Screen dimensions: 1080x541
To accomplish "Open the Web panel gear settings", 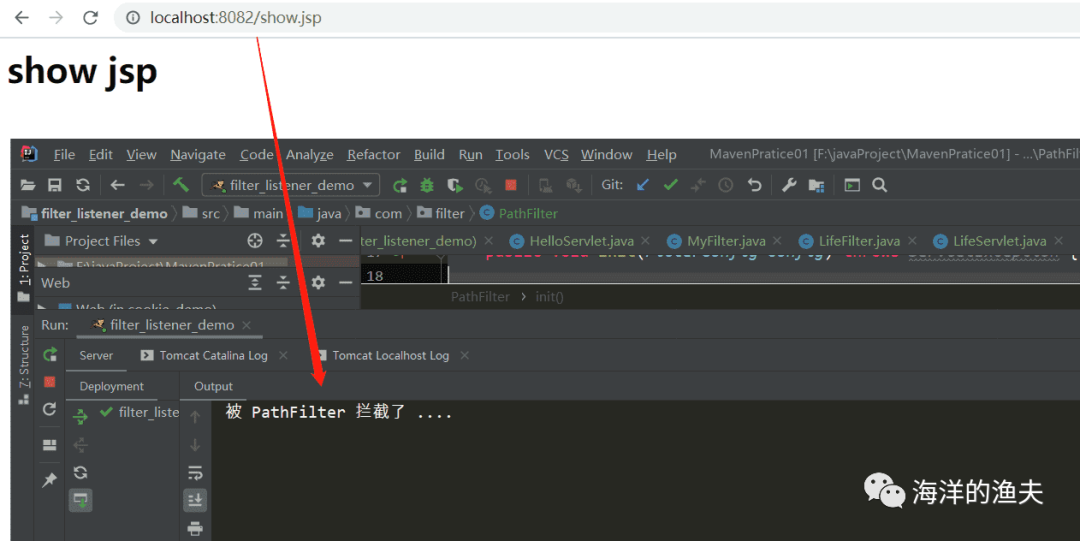I will click(318, 283).
